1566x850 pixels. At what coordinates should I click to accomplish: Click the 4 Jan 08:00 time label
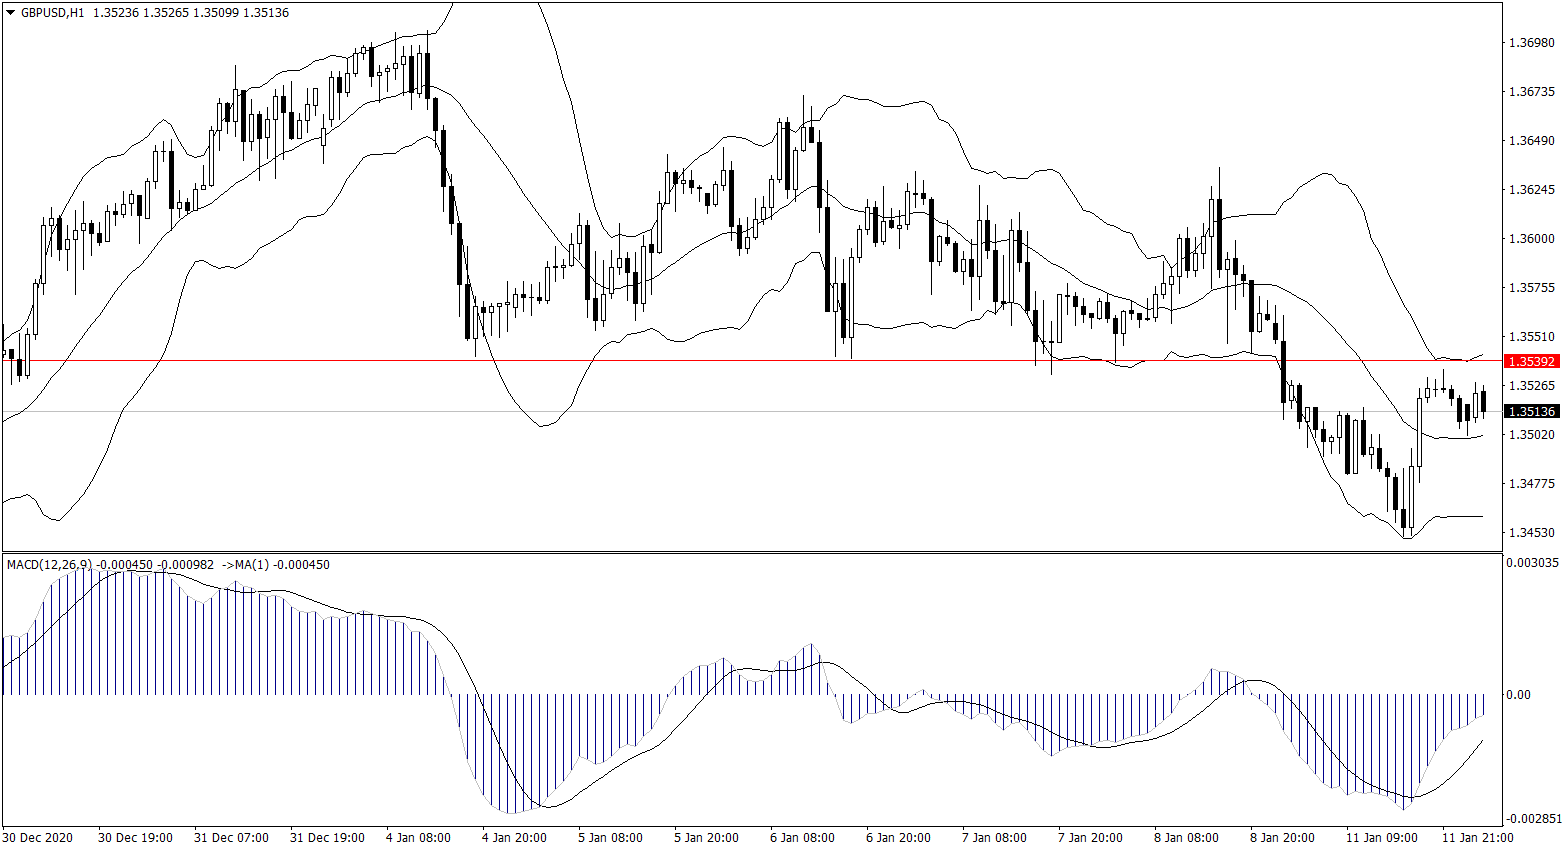(418, 837)
